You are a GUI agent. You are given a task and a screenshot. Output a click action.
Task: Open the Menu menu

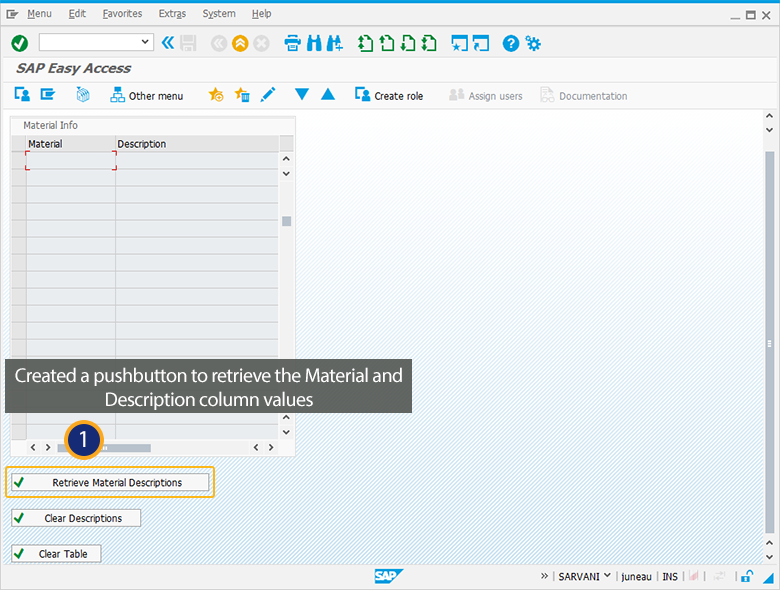[x=39, y=14]
